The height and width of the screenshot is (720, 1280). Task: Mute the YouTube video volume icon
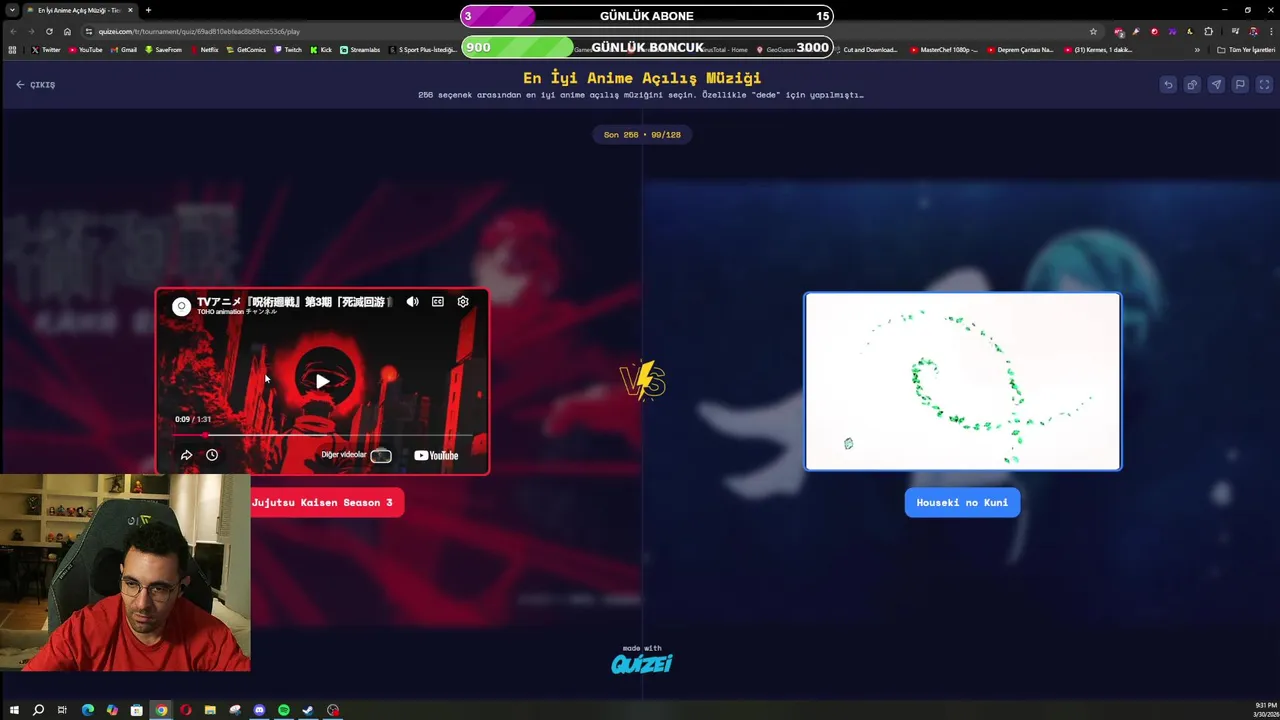click(x=413, y=302)
